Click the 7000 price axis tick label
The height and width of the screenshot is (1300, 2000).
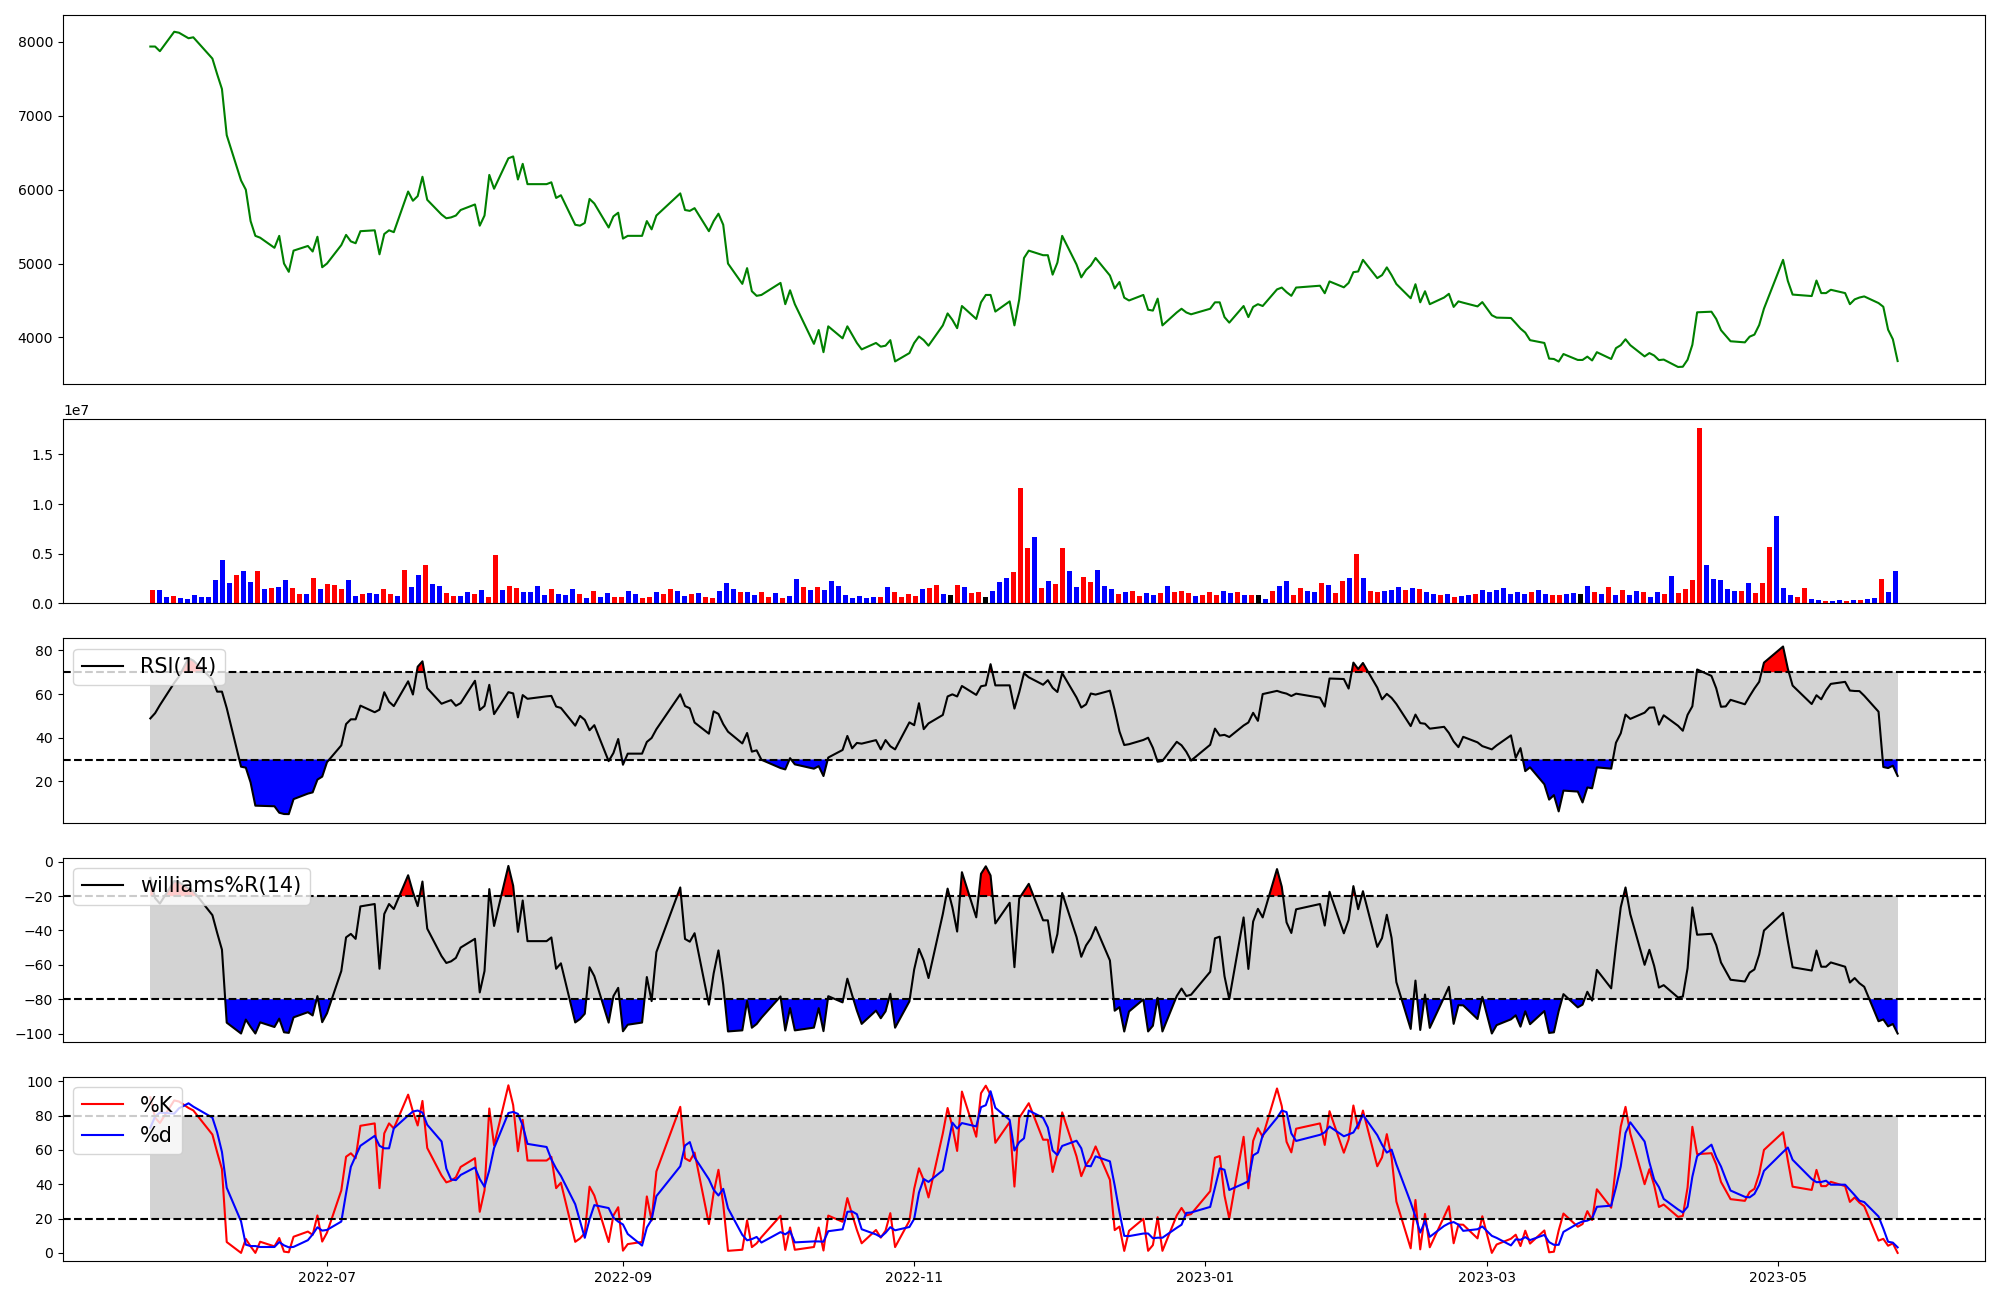coord(35,116)
